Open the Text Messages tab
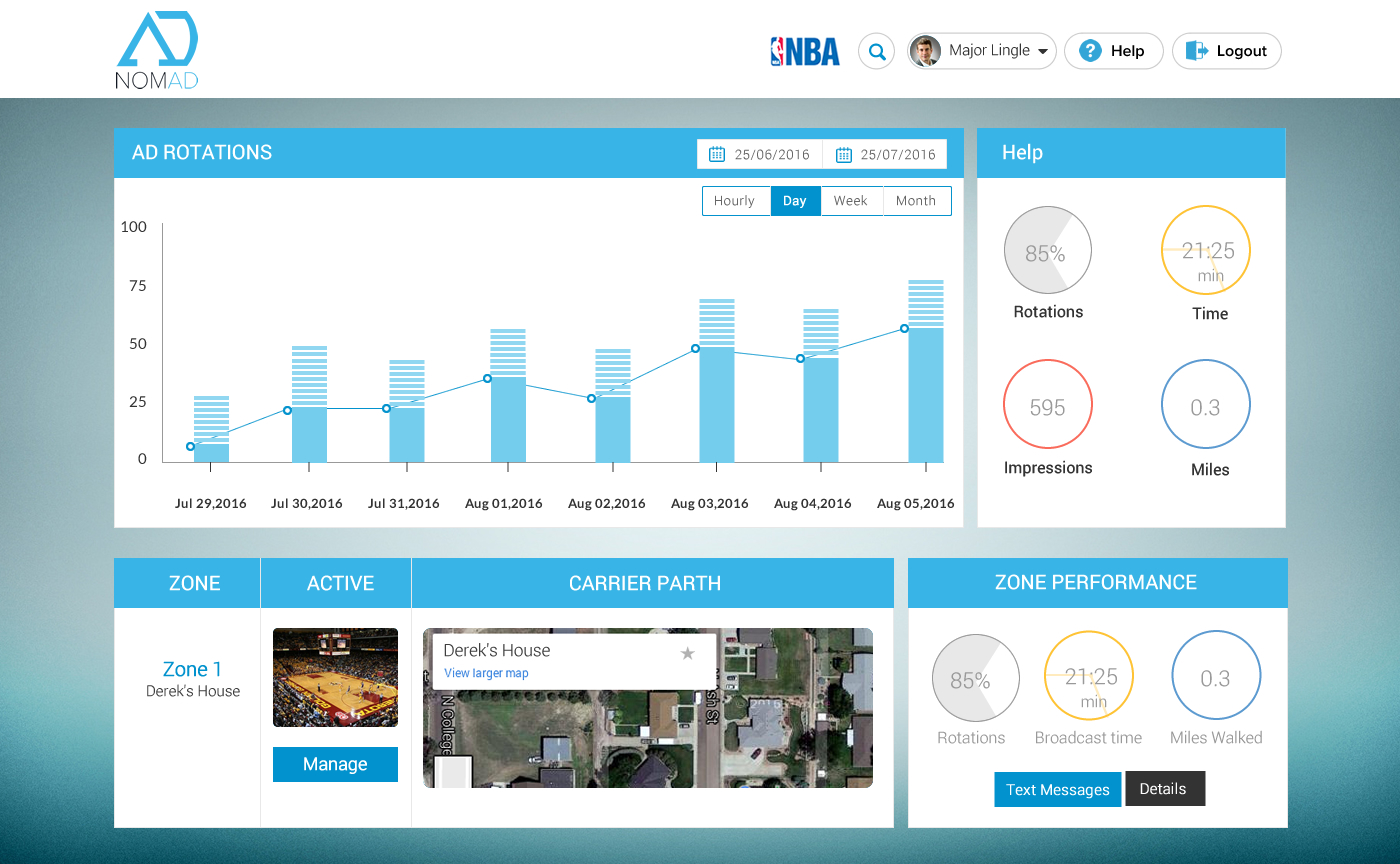 tap(1057, 789)
